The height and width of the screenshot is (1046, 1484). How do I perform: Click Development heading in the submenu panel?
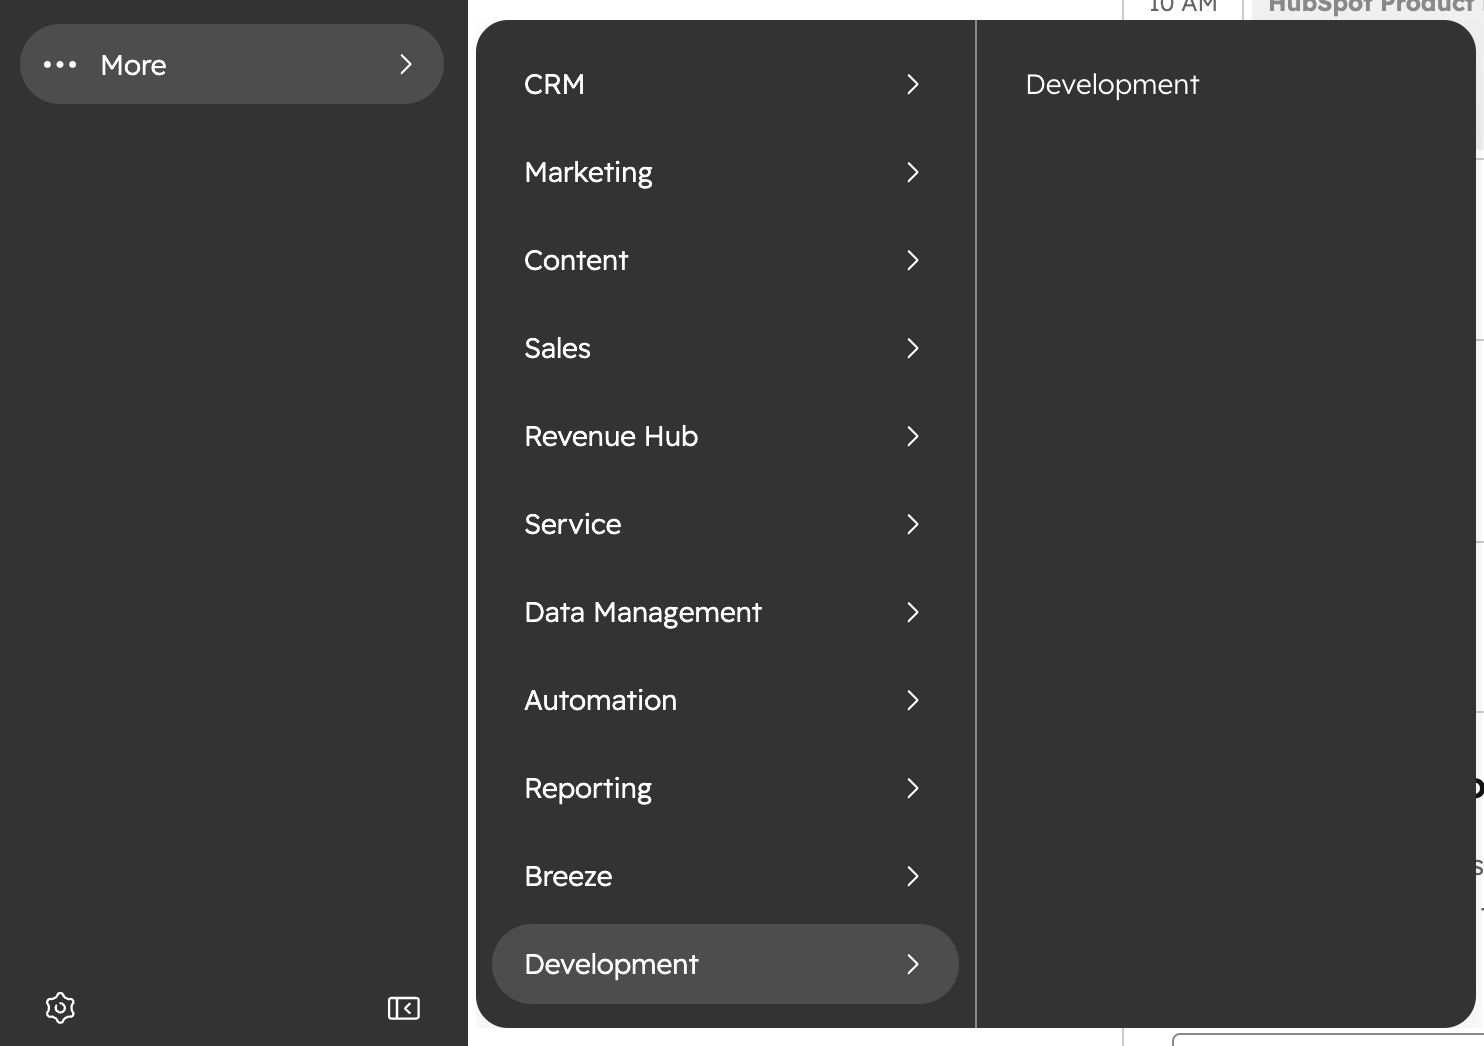click(1112, 85)
